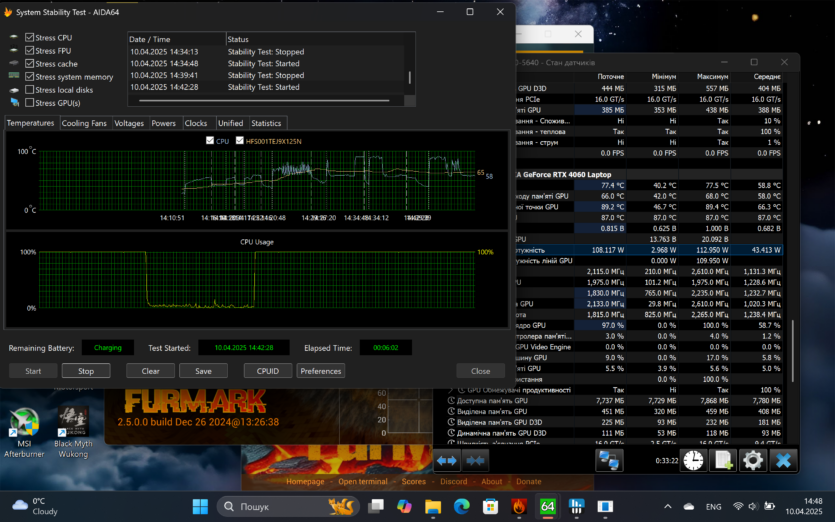Open File Explorer from the taskbar

tap(433, 507)
